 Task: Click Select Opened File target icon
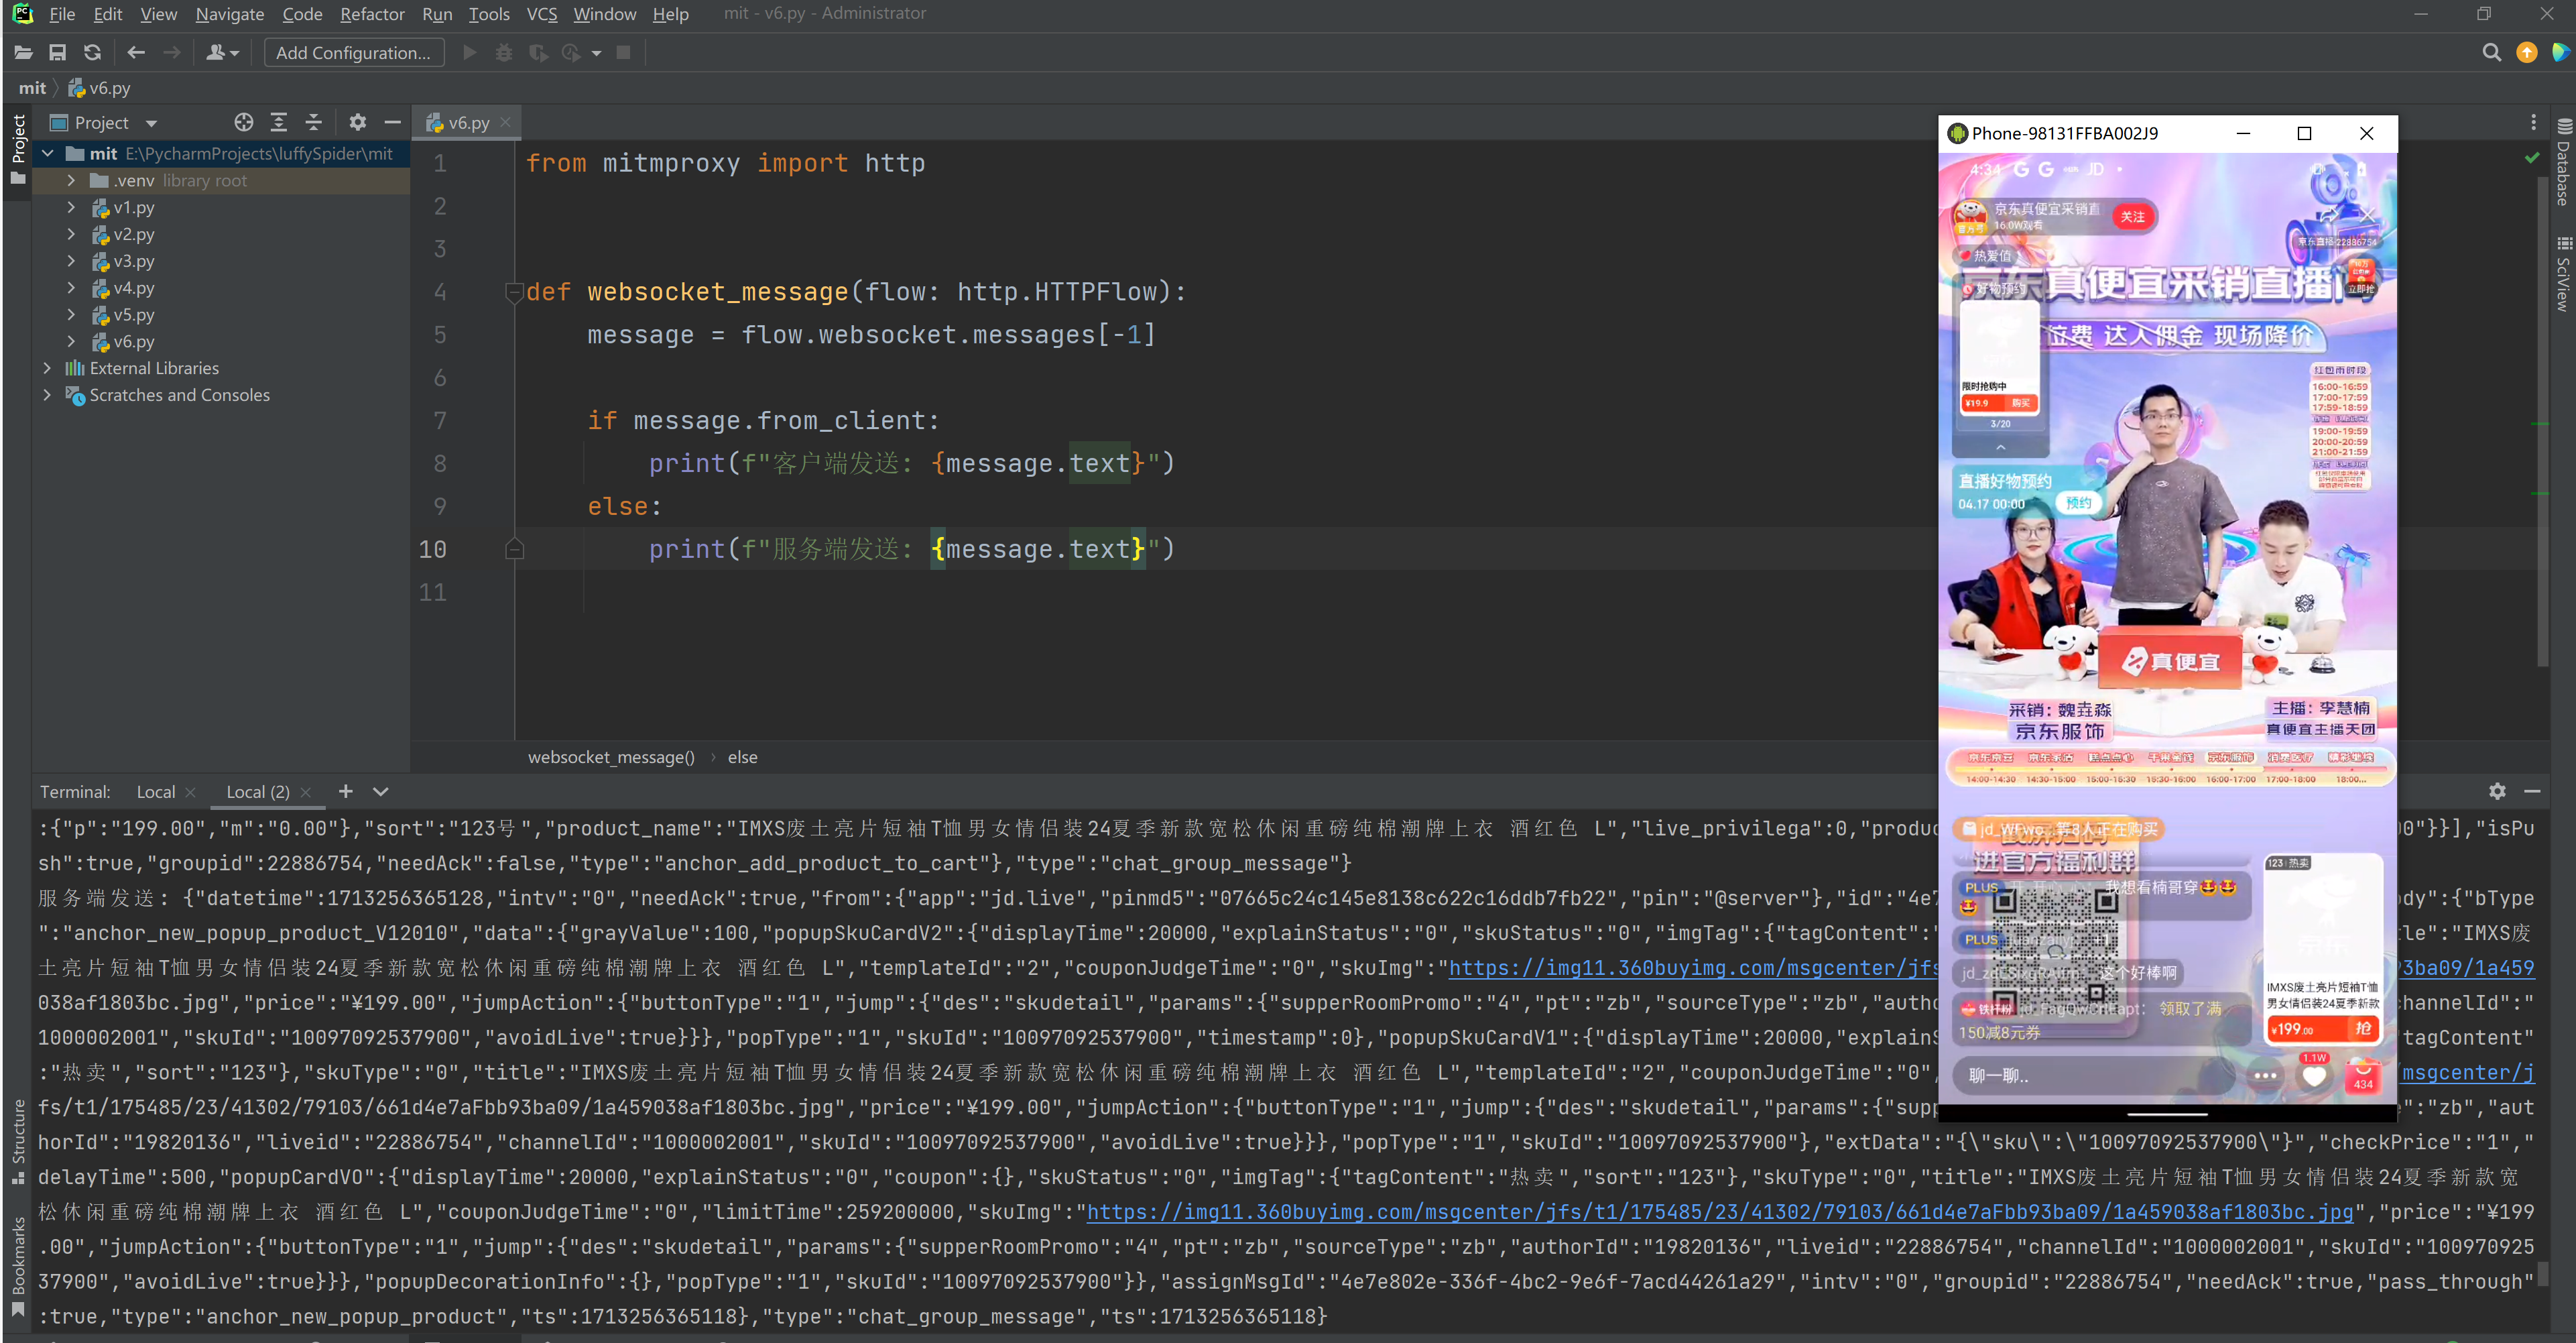[x=244, y=122]
